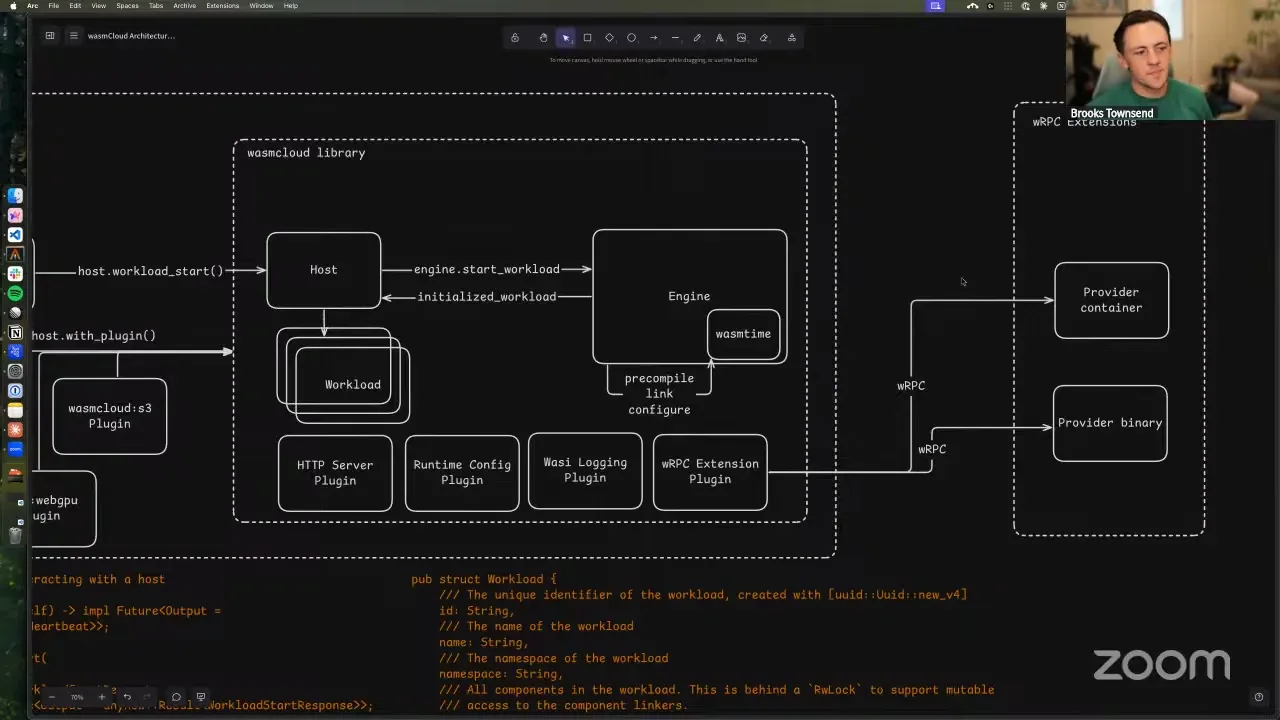Open the Zoom app from the Dock
Image resolution: width=1280 pixels, height=720 pixels.
coord(15,449)
